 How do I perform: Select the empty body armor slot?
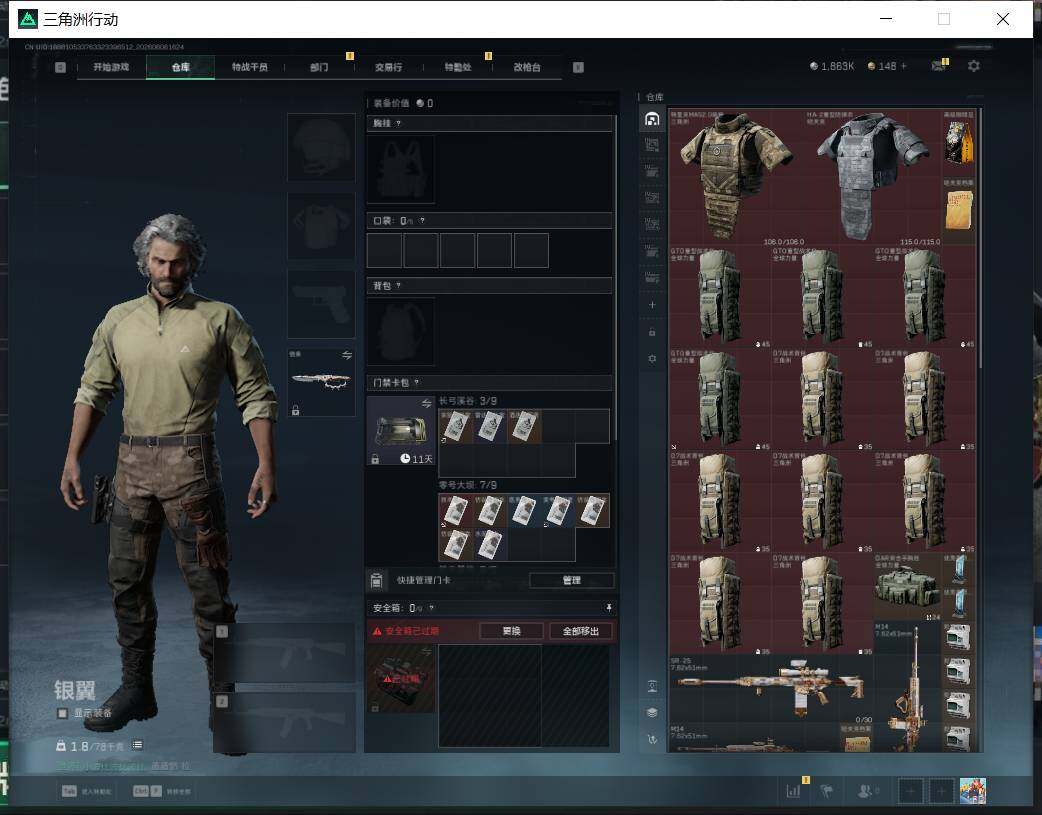pyautogui.click(x=321, y=227)
